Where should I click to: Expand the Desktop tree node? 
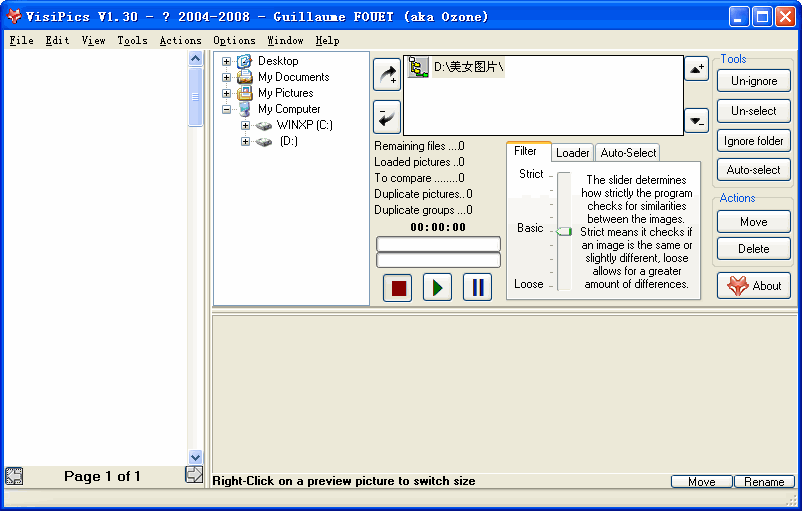click(227, 61)
